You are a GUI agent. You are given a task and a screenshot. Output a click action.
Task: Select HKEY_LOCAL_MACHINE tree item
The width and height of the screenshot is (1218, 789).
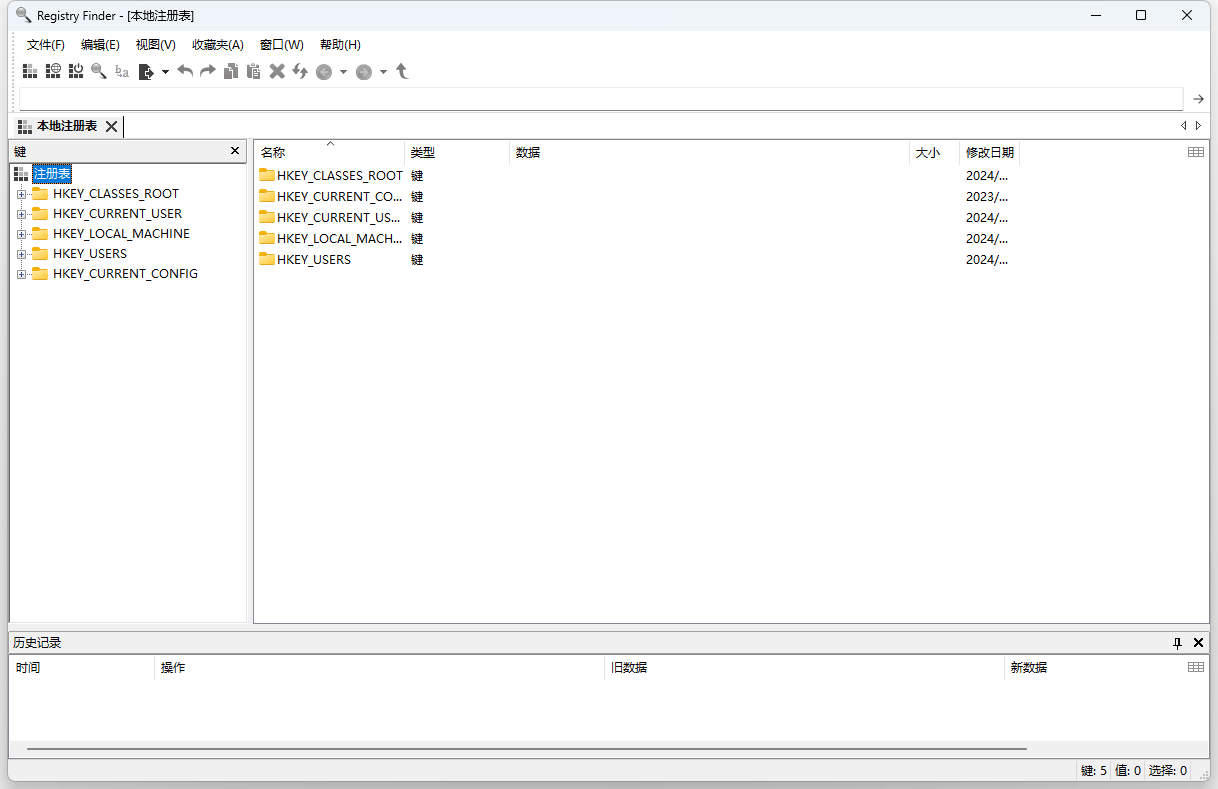tap(121, 234)
